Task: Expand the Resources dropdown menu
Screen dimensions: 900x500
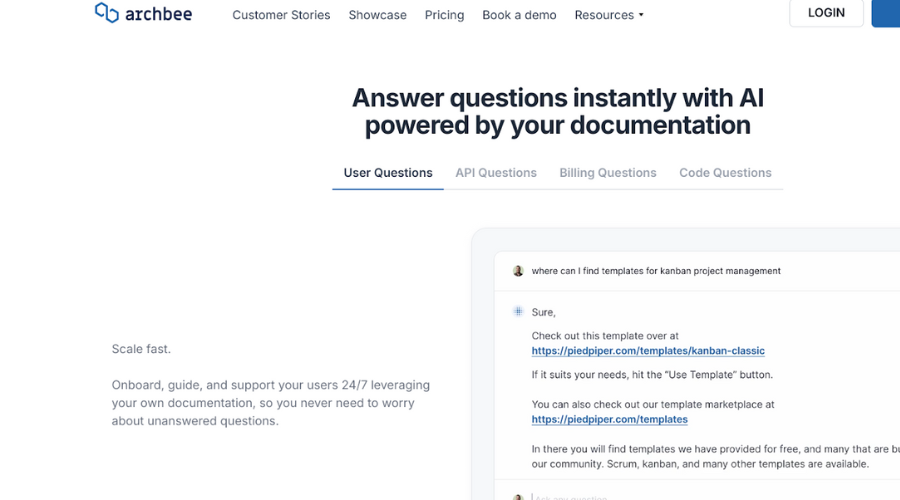Action: click(609, 15)
